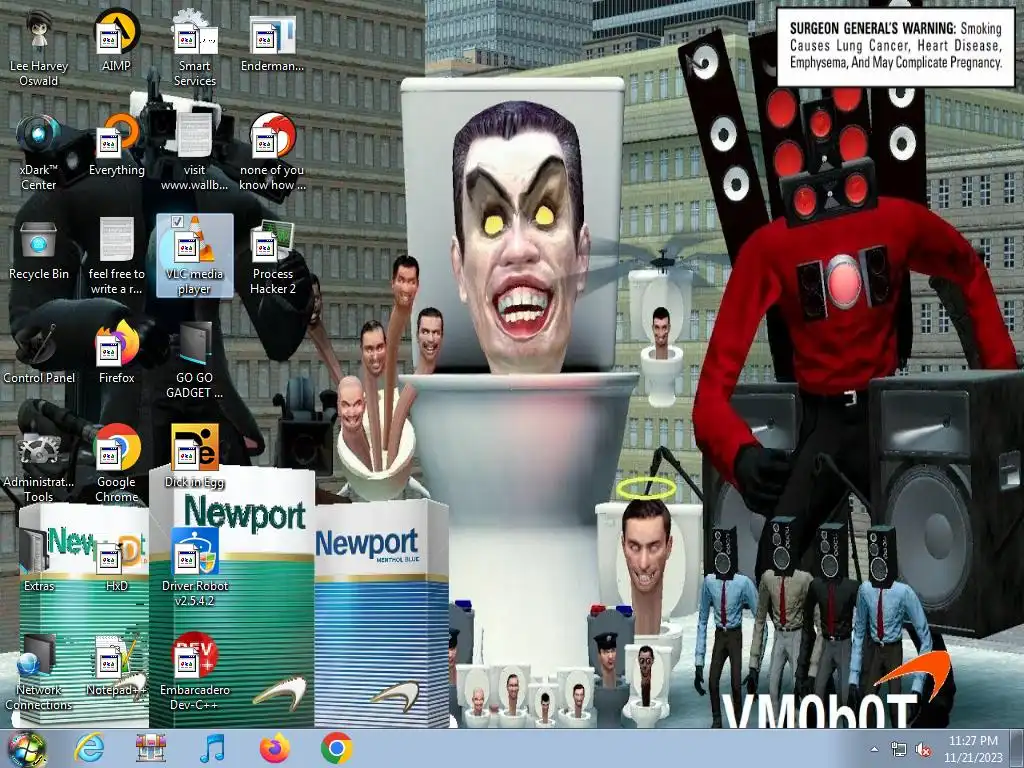The width and height of the screenshot is (1024, 768).
Task: Select the Enderman shortcut icon
Action: (x=272, y=41)
